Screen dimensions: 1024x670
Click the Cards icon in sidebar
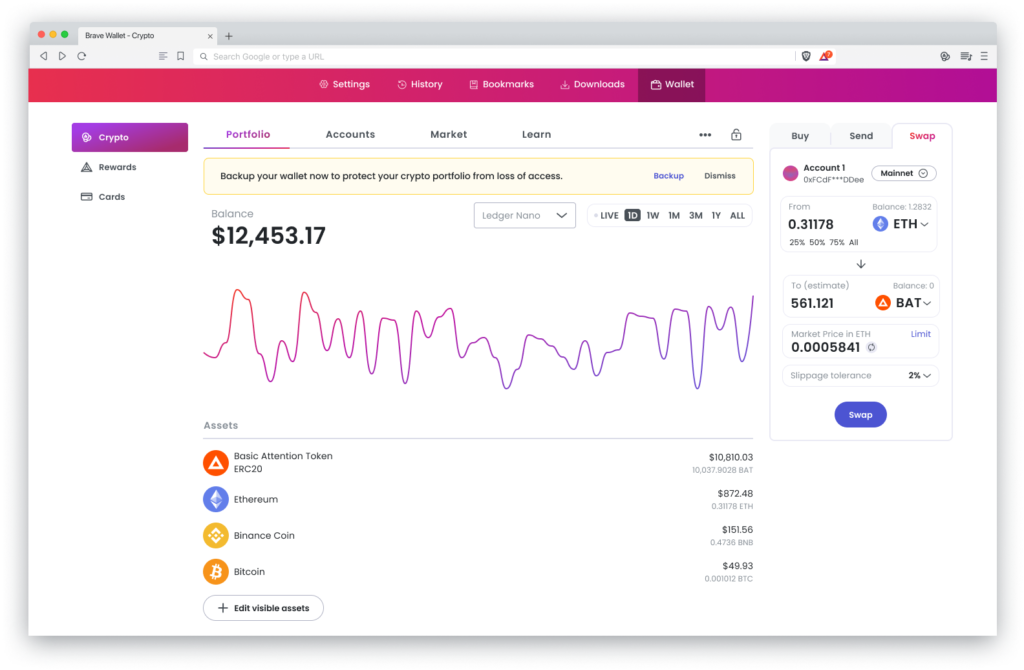point(86,197)
